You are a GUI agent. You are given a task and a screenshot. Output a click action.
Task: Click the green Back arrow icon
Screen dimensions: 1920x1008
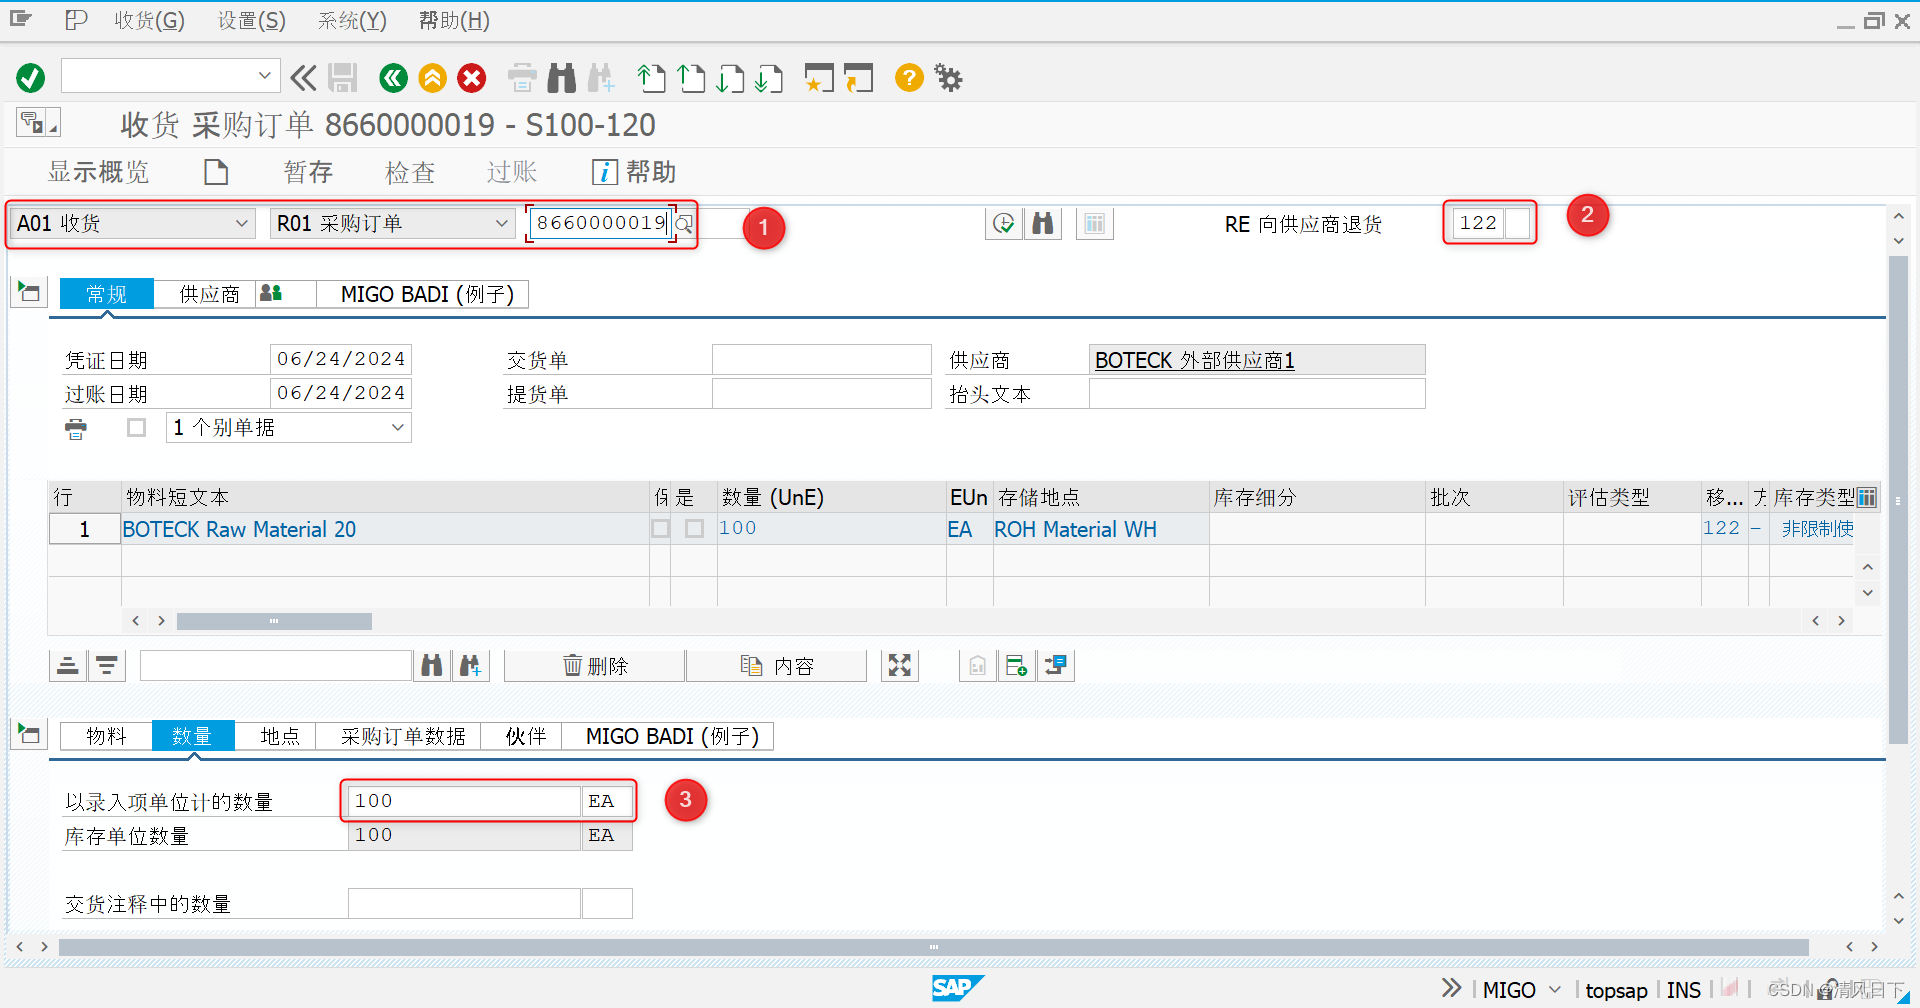coord(394,78)
